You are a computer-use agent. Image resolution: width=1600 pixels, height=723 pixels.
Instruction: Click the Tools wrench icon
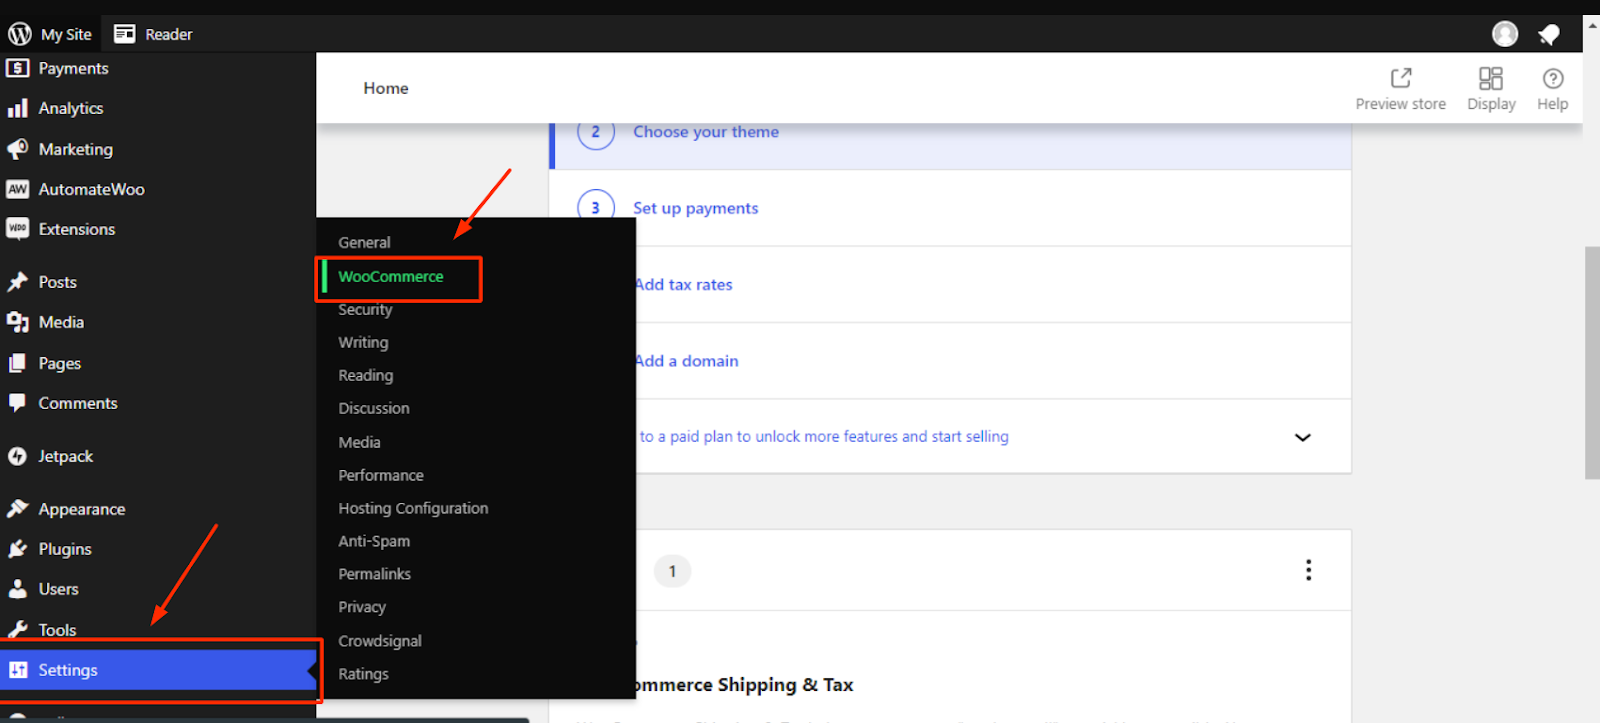18,630
